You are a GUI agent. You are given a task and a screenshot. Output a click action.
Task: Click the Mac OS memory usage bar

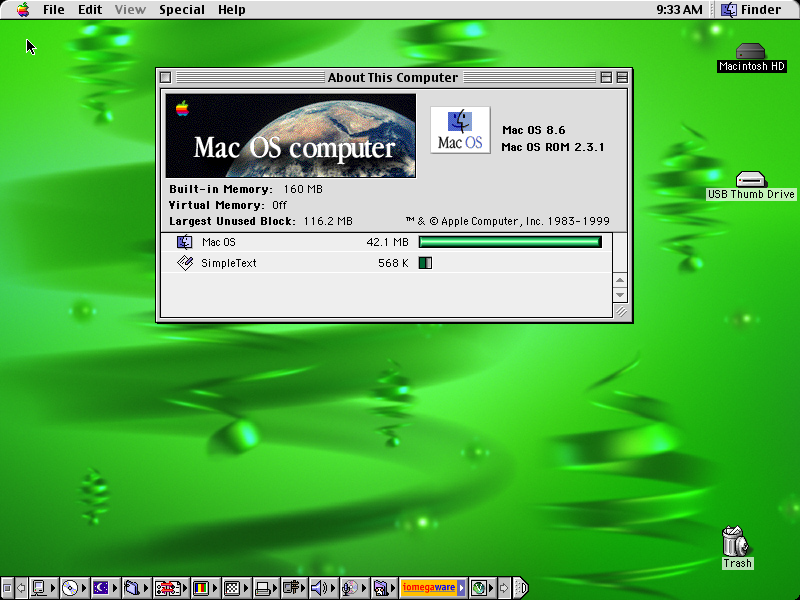(x=510, y=242)
